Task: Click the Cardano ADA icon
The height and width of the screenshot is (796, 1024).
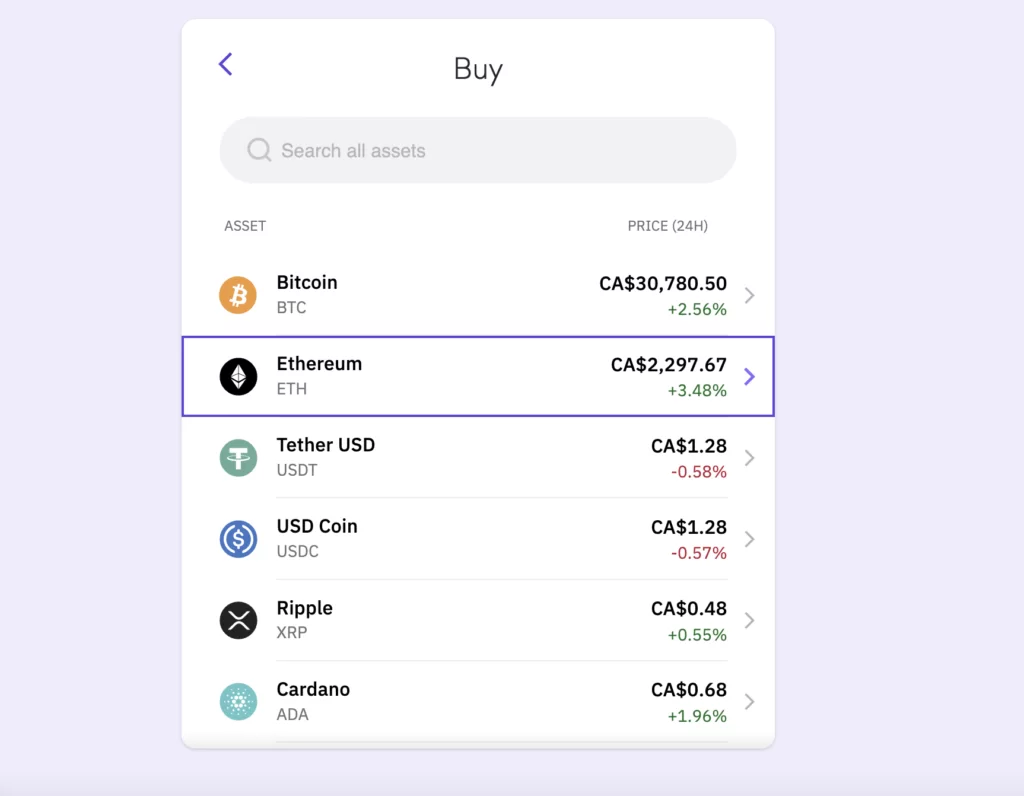Action: (237, 701)
